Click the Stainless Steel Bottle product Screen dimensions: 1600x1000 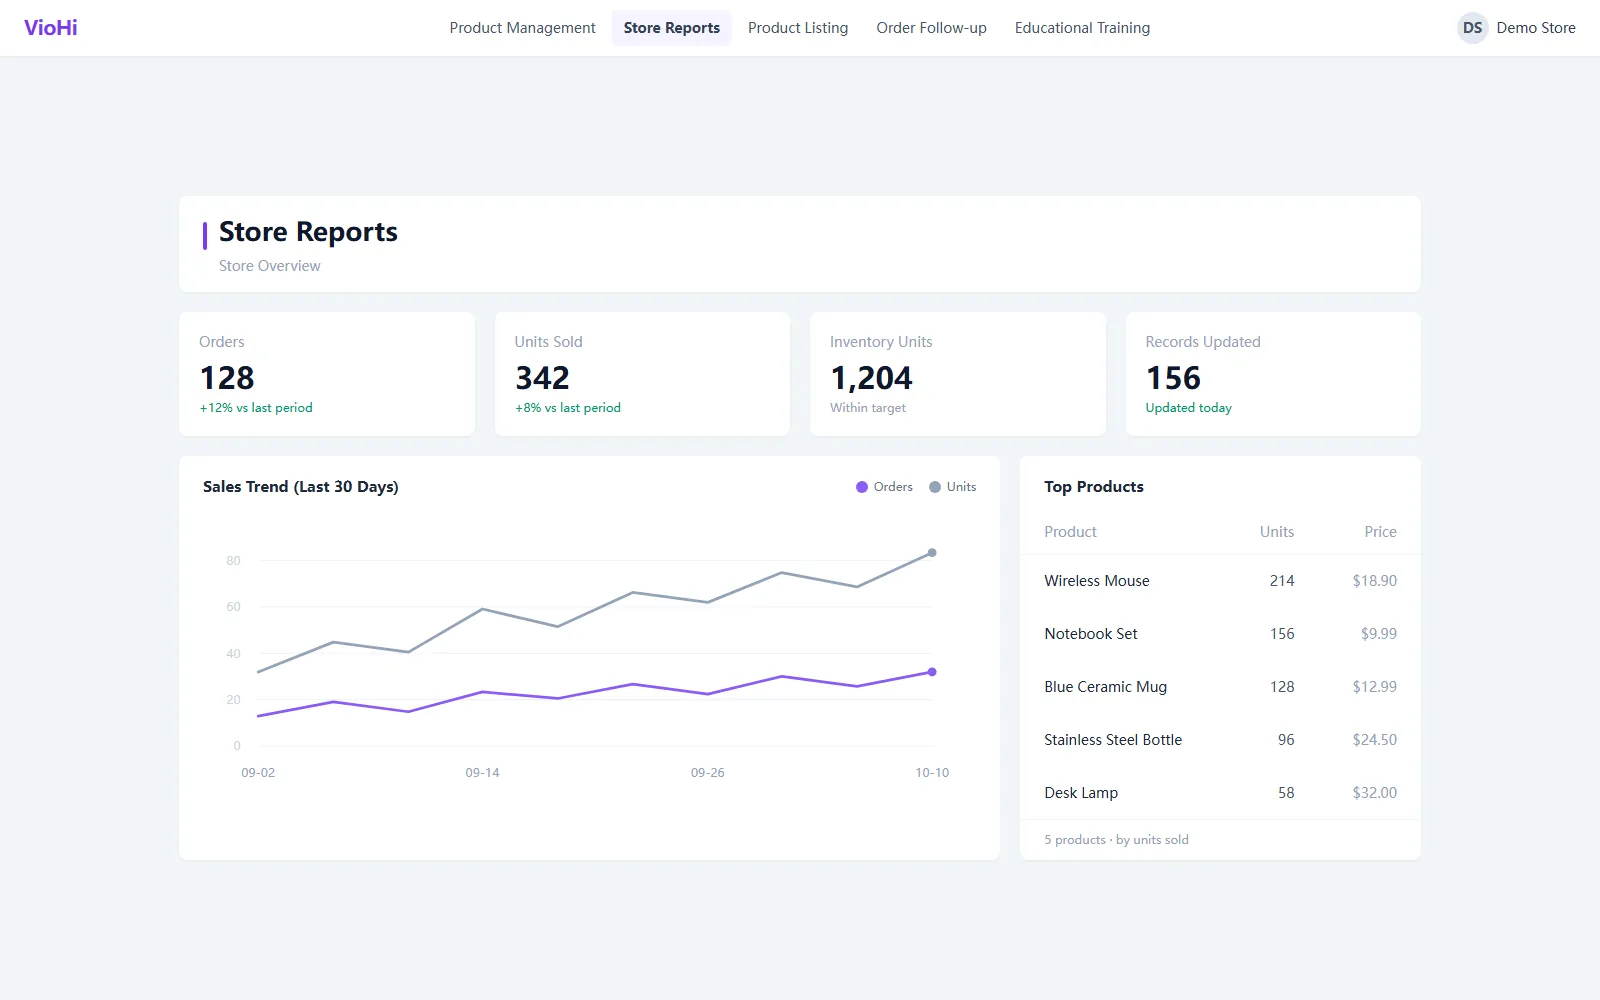[x=1113, y=740]
